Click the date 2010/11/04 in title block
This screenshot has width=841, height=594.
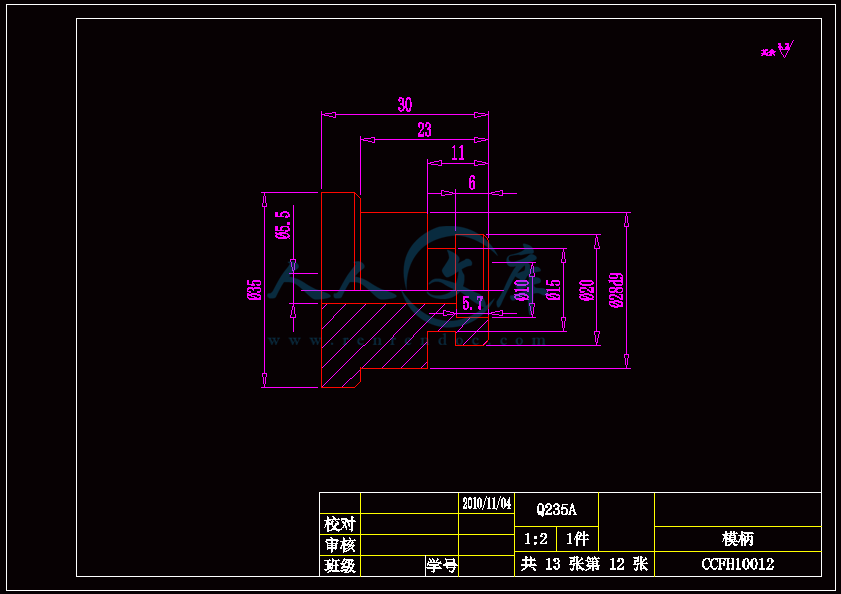(x=486, y=503)
